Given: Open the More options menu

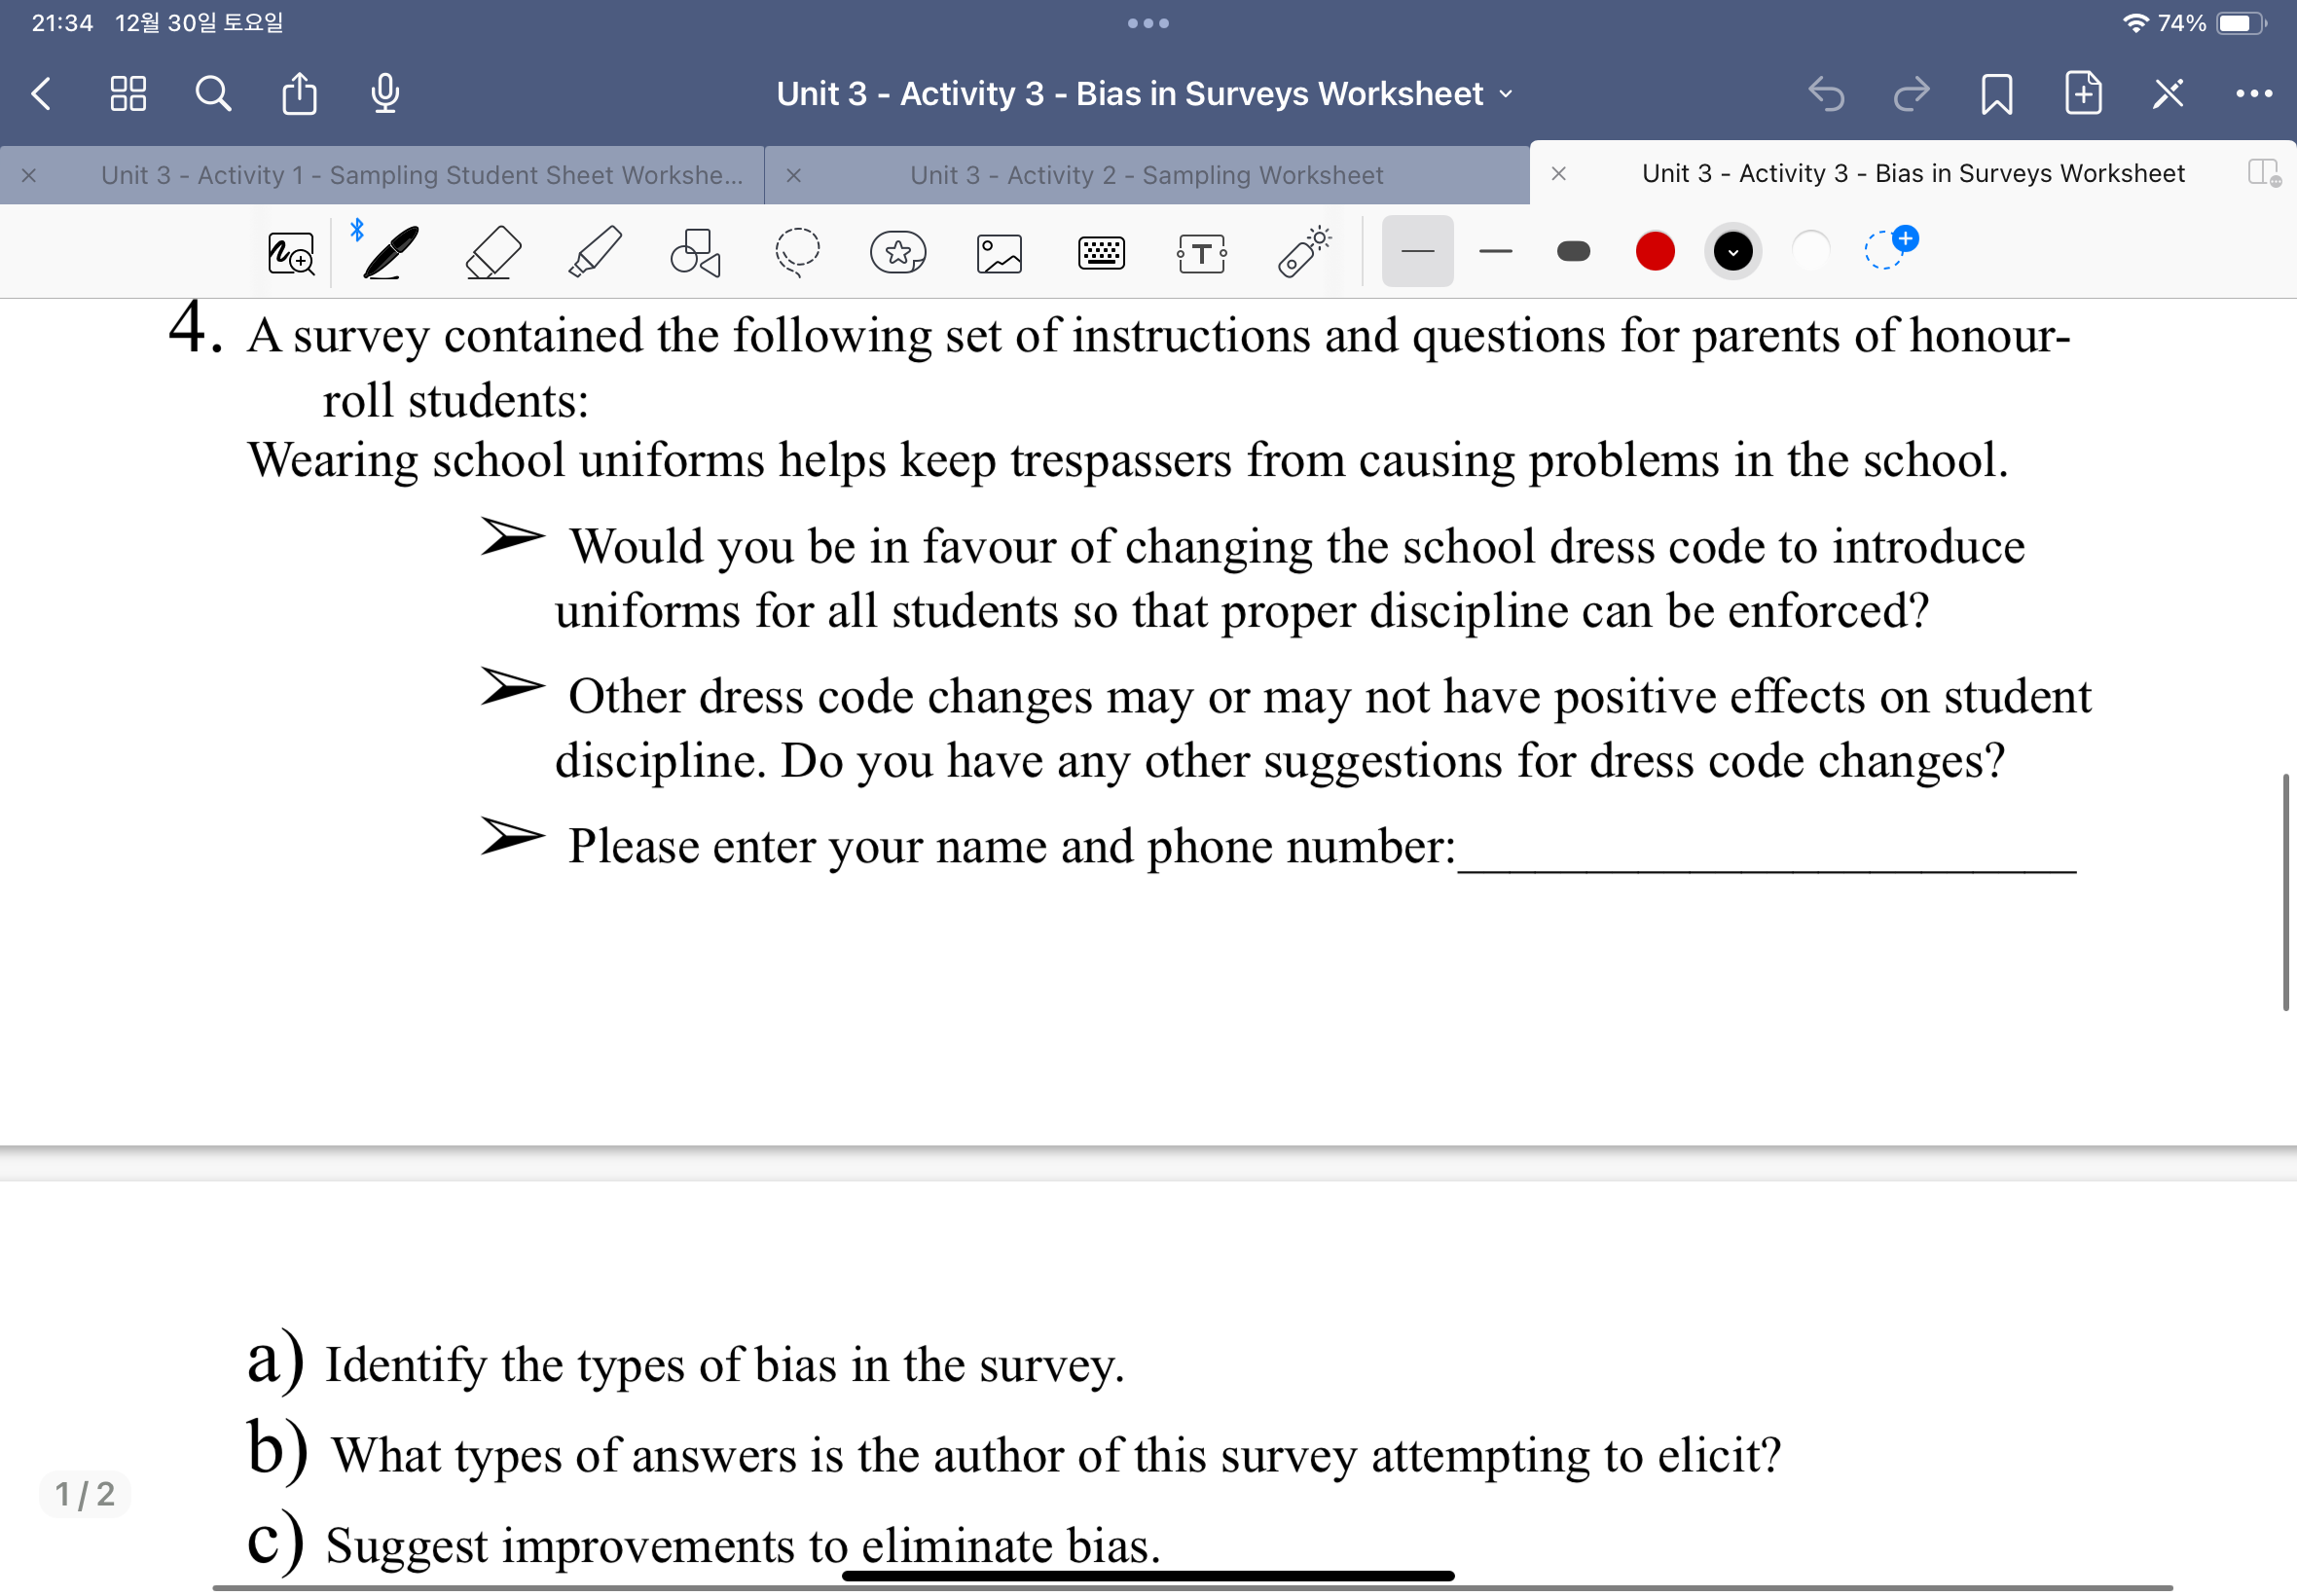Looking at the screenshot, I should 2252,93.
